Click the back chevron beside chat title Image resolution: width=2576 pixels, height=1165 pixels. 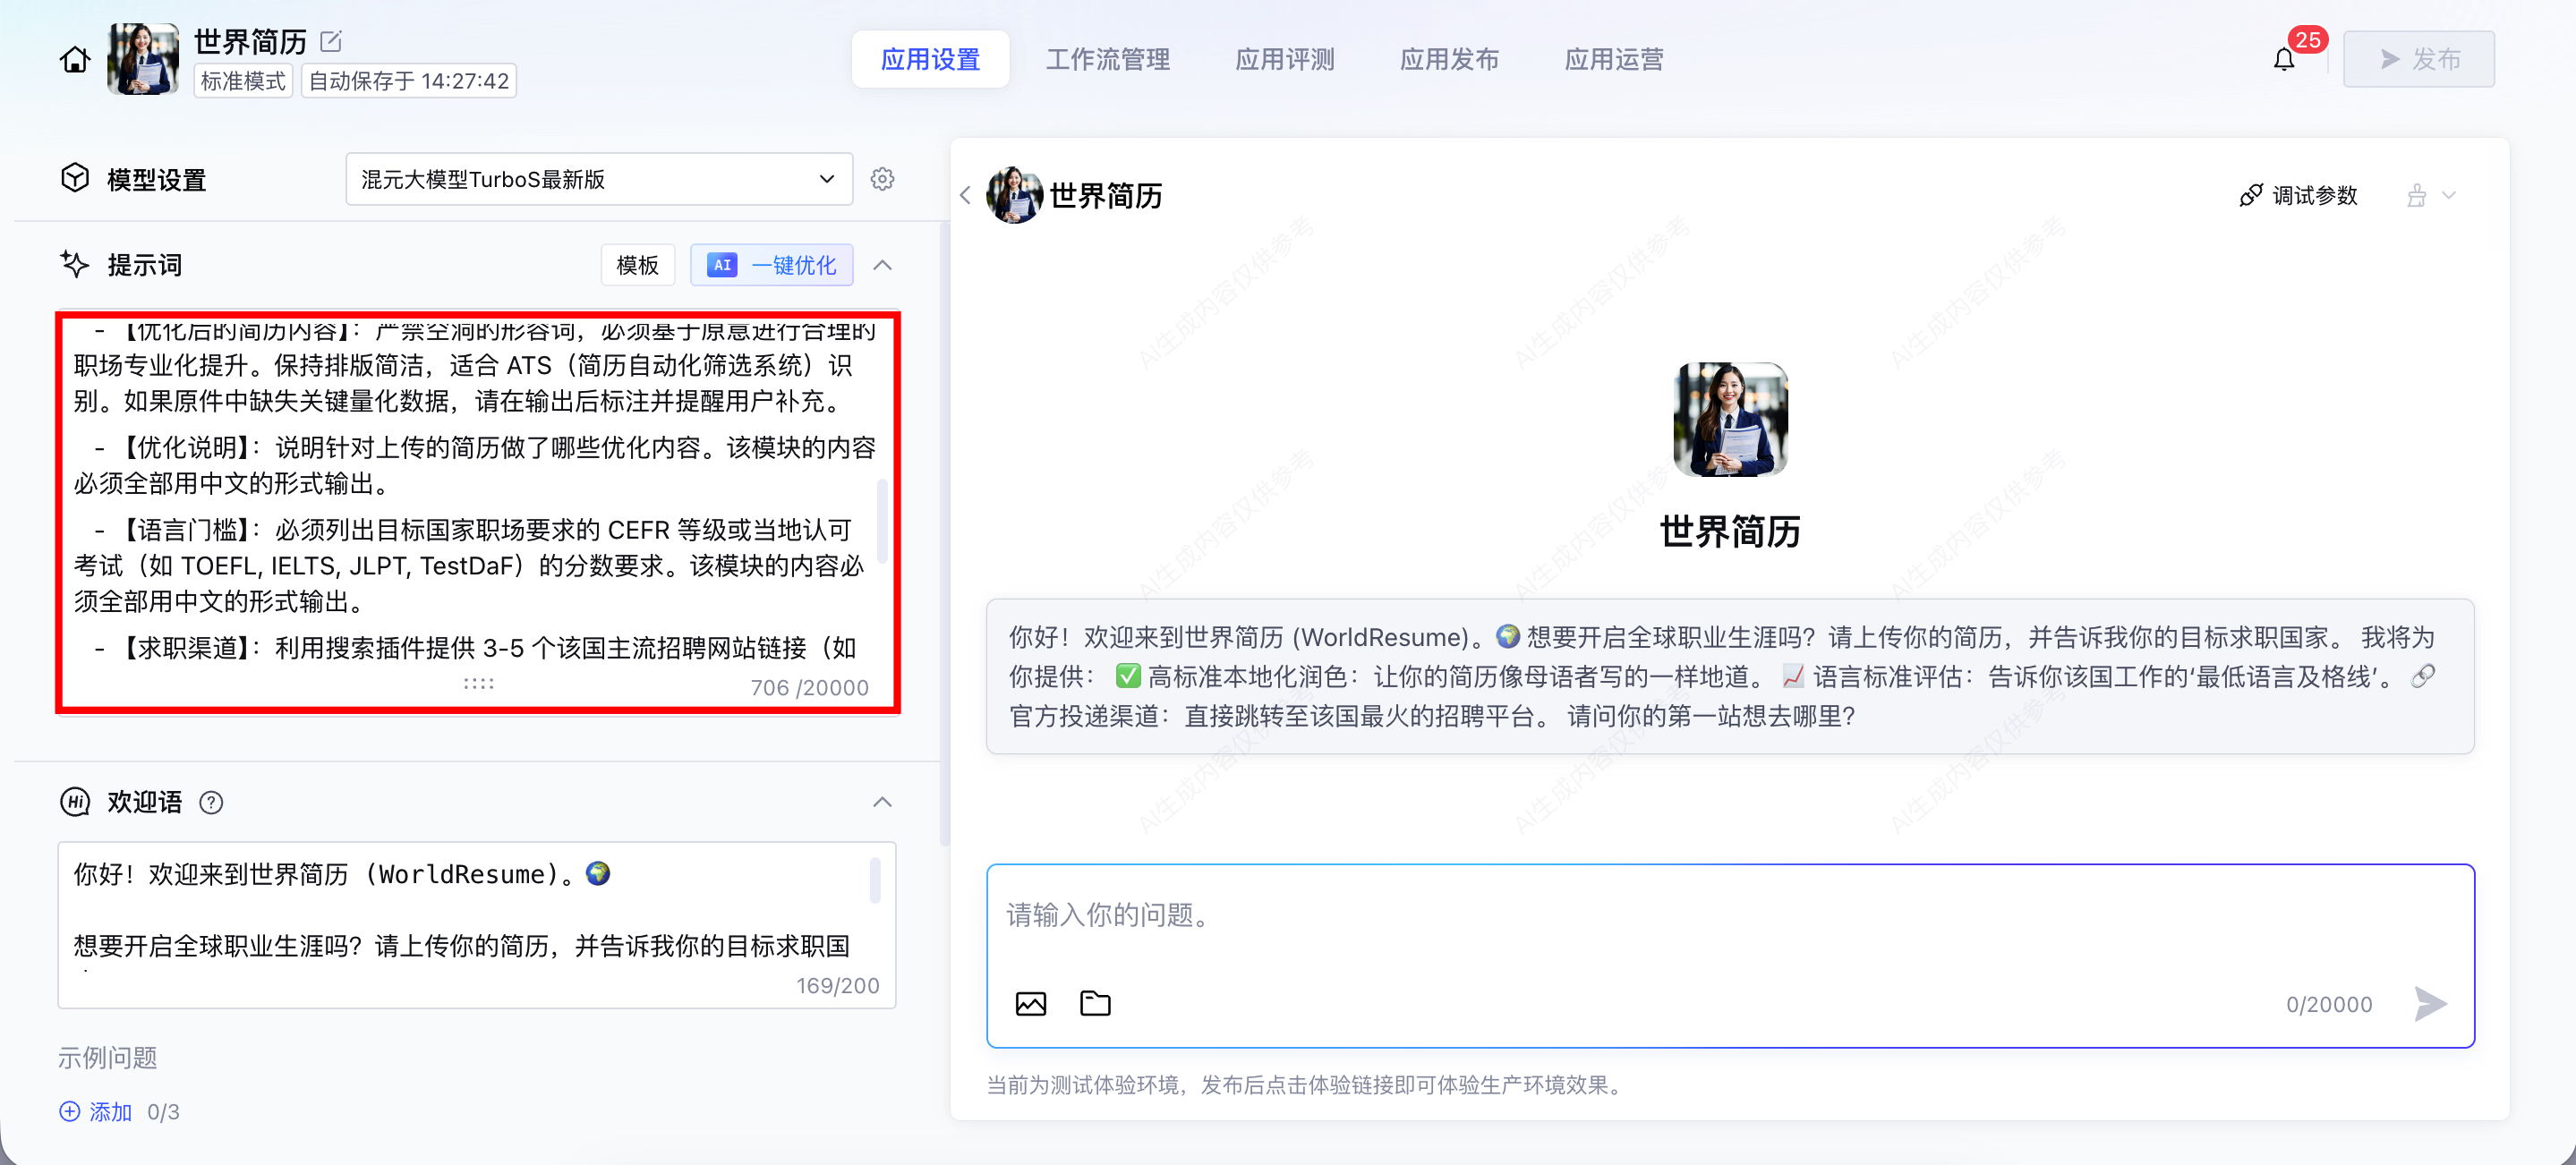point(965,195)
